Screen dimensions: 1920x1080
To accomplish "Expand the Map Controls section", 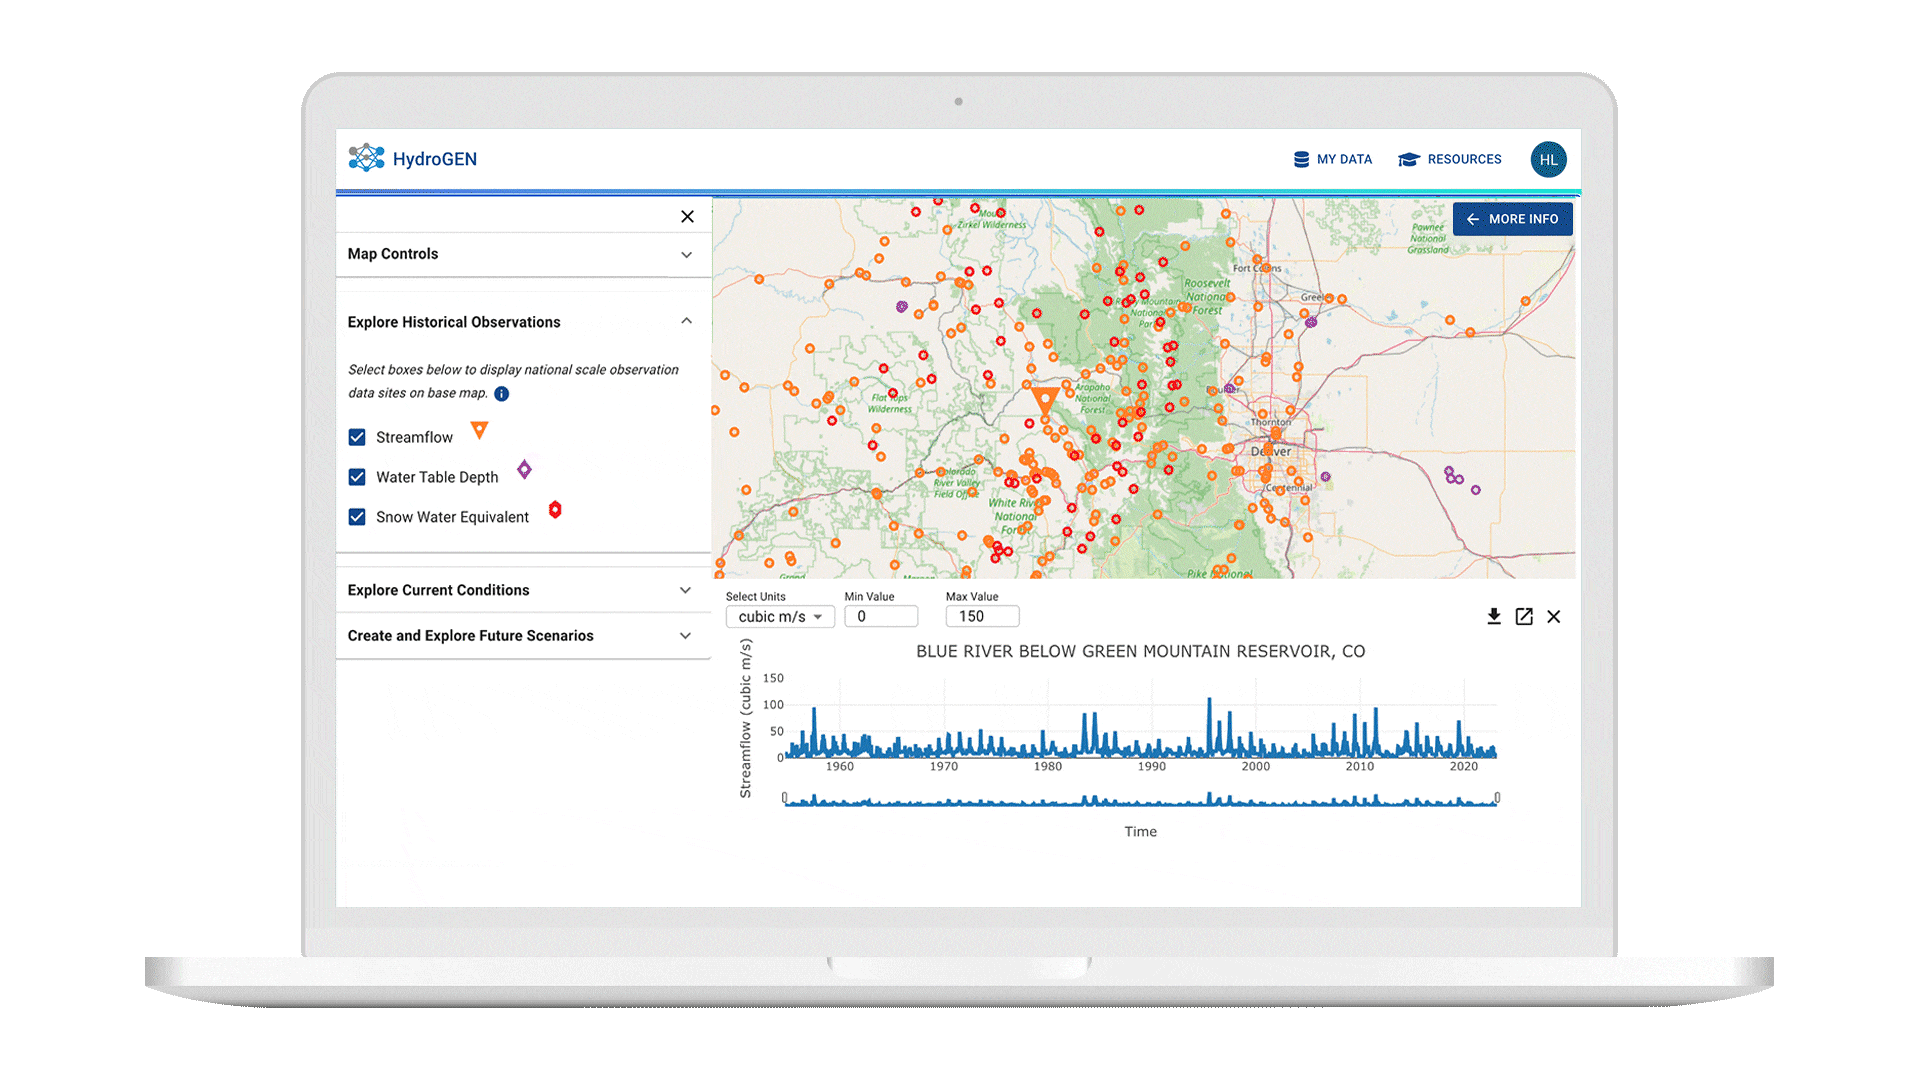I will coord(522,254).
